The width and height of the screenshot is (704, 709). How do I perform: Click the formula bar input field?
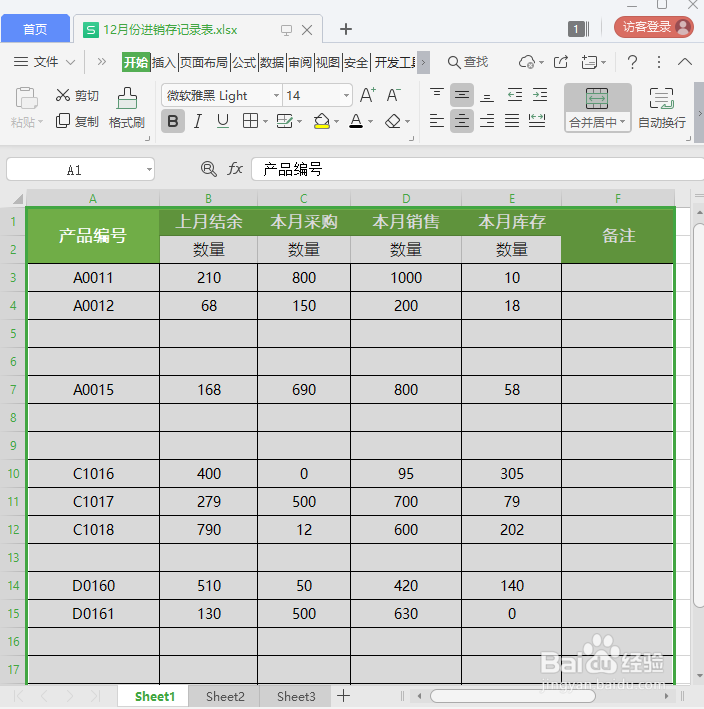477,169
